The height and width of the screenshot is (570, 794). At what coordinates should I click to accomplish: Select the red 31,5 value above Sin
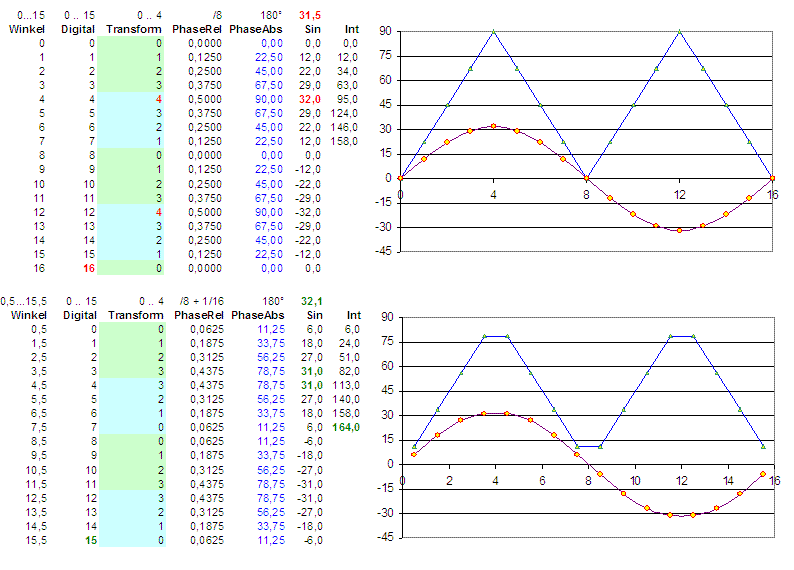(309, 15)
